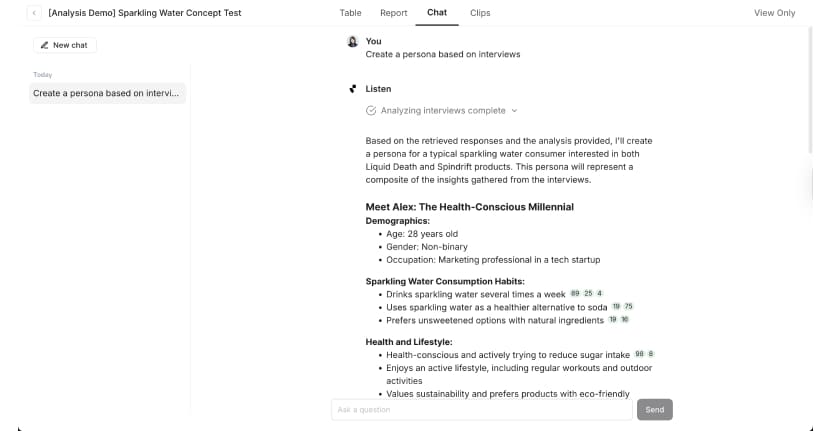The height and width of the screenshot is (432, 830).
Task: Click the user avatar beside You
Action: 352,42
